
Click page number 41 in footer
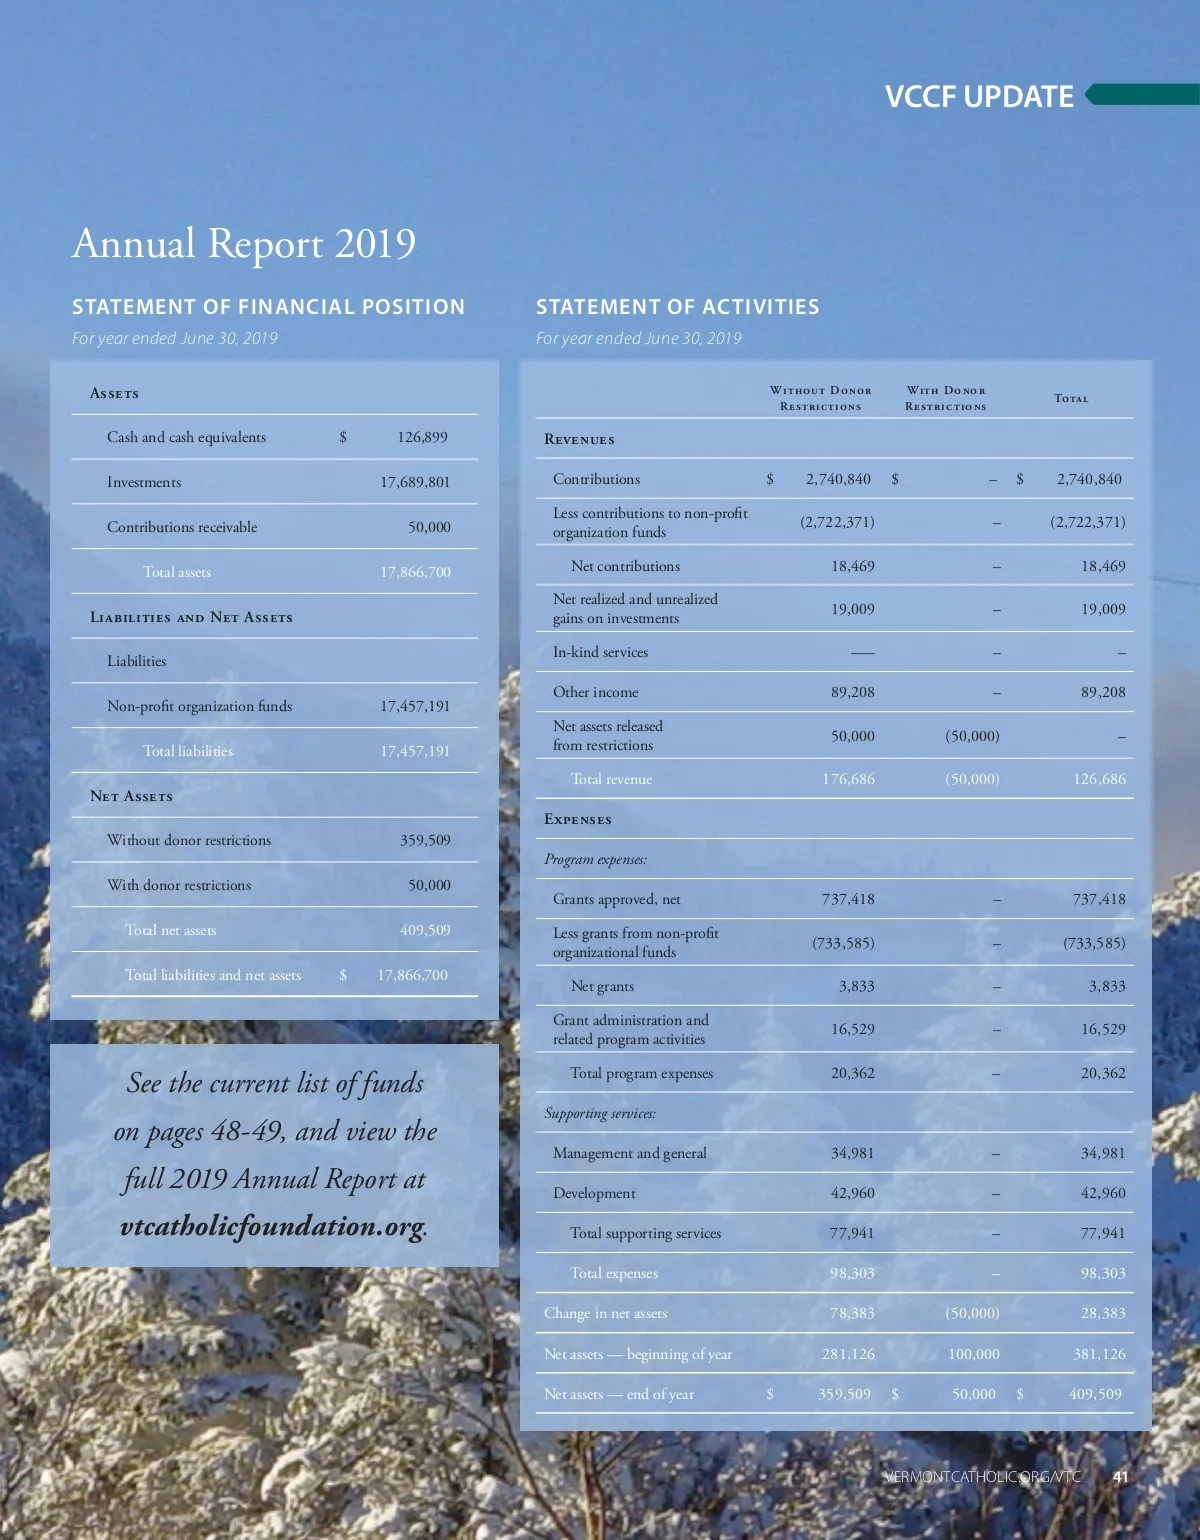1120,1477
